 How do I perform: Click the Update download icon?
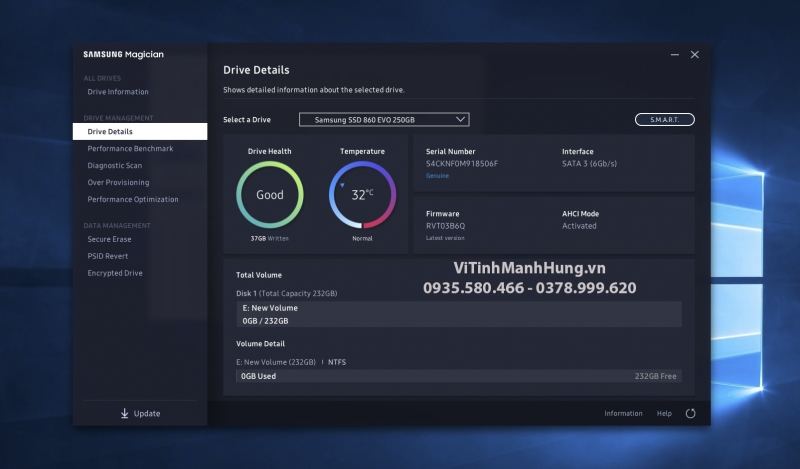click(124, 413)
